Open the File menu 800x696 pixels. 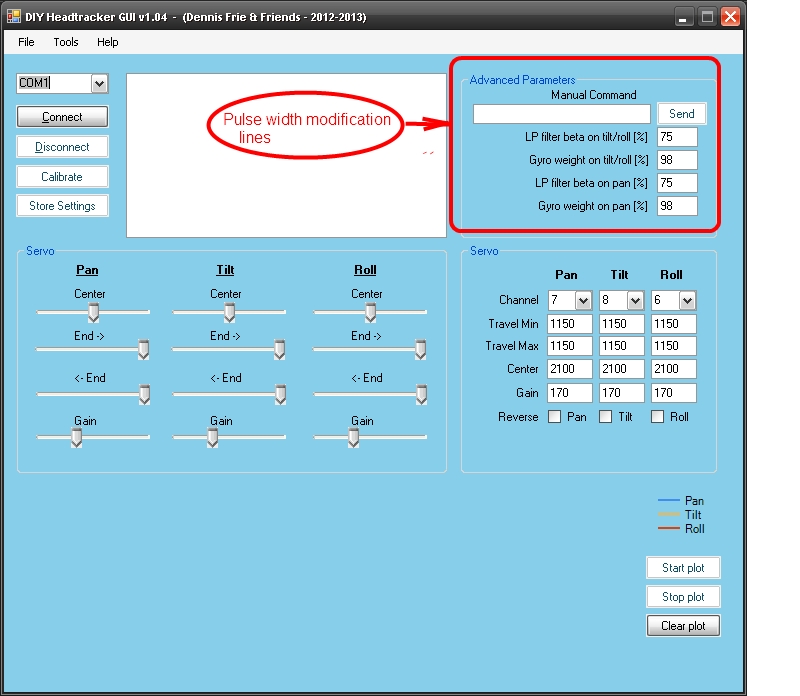[26, 42]
